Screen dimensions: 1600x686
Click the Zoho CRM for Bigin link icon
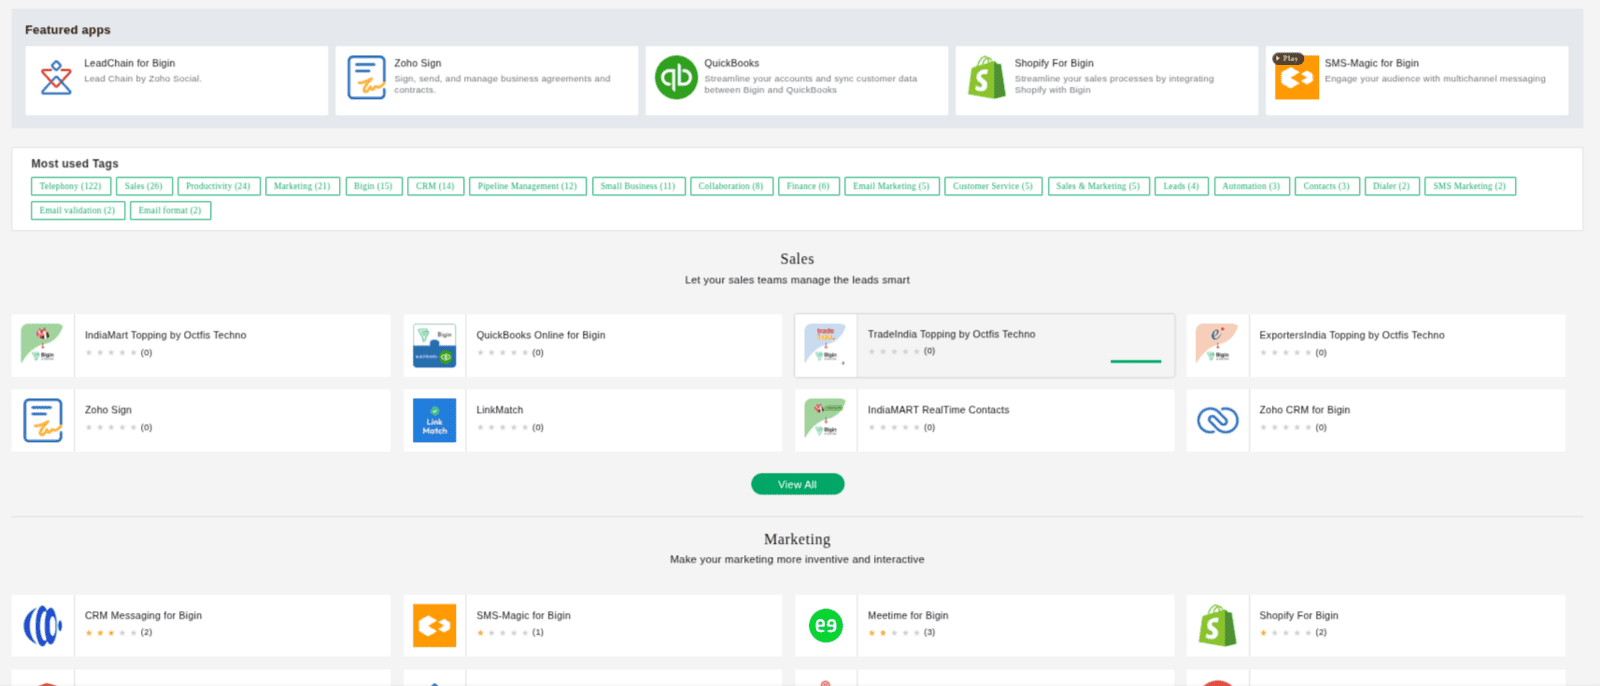coord(1217,421)
